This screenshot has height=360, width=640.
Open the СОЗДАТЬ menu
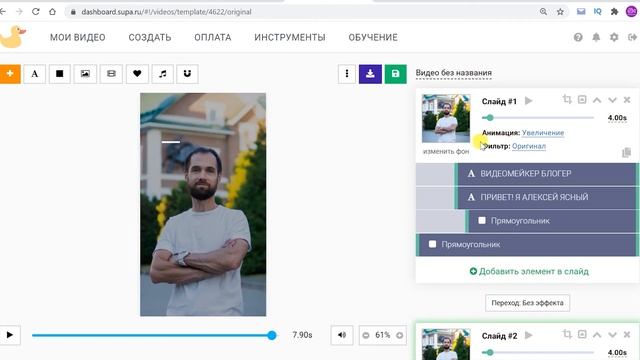click(x=150, y=38)
